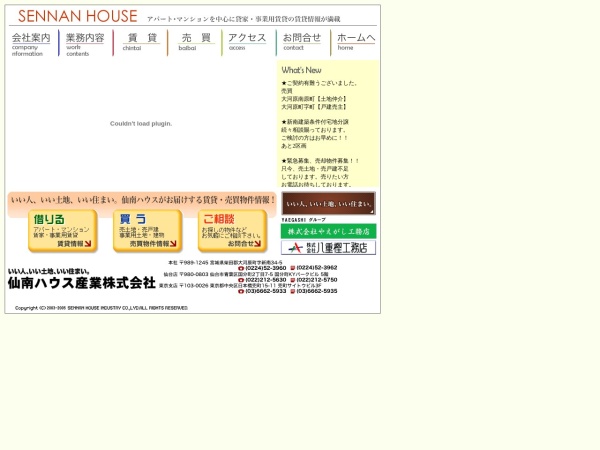Image resolution: width=600 pixels, height=450 pixels.
Task: Click red arrow on 売買物件情報 button
Action: coord(173,244)
